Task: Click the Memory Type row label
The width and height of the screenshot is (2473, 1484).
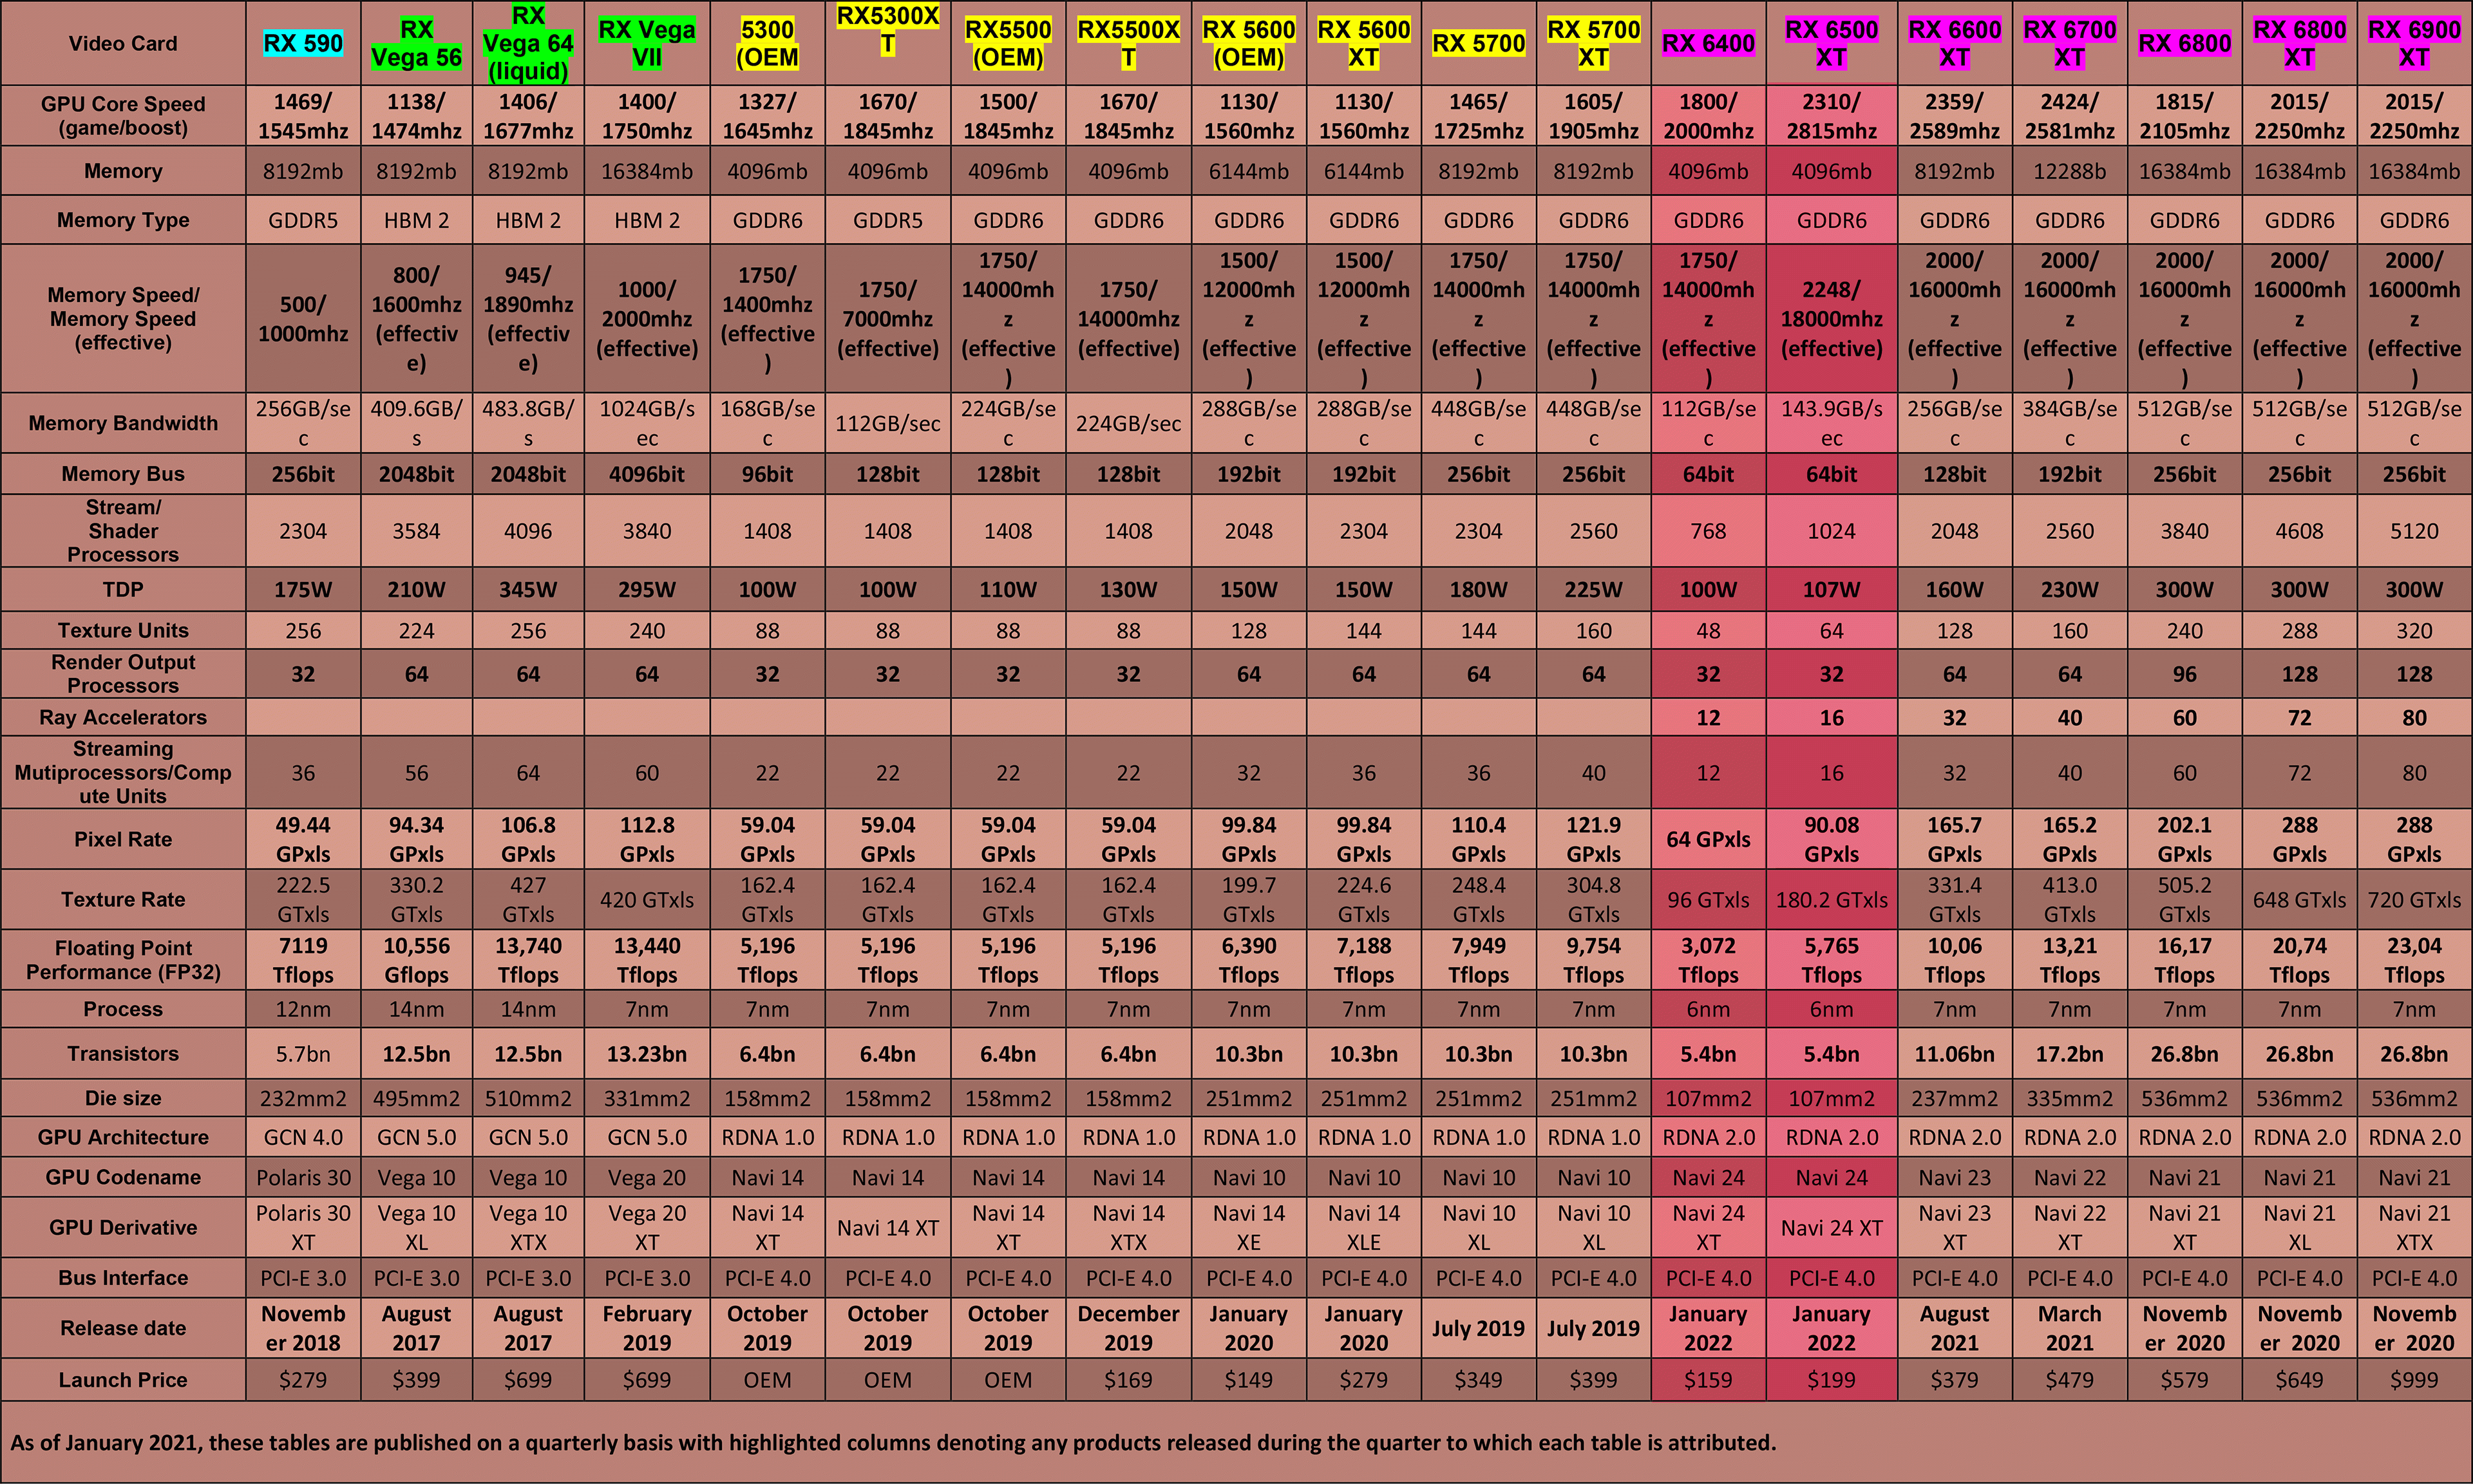Action: pyautogui.click(x=123, y=220)
